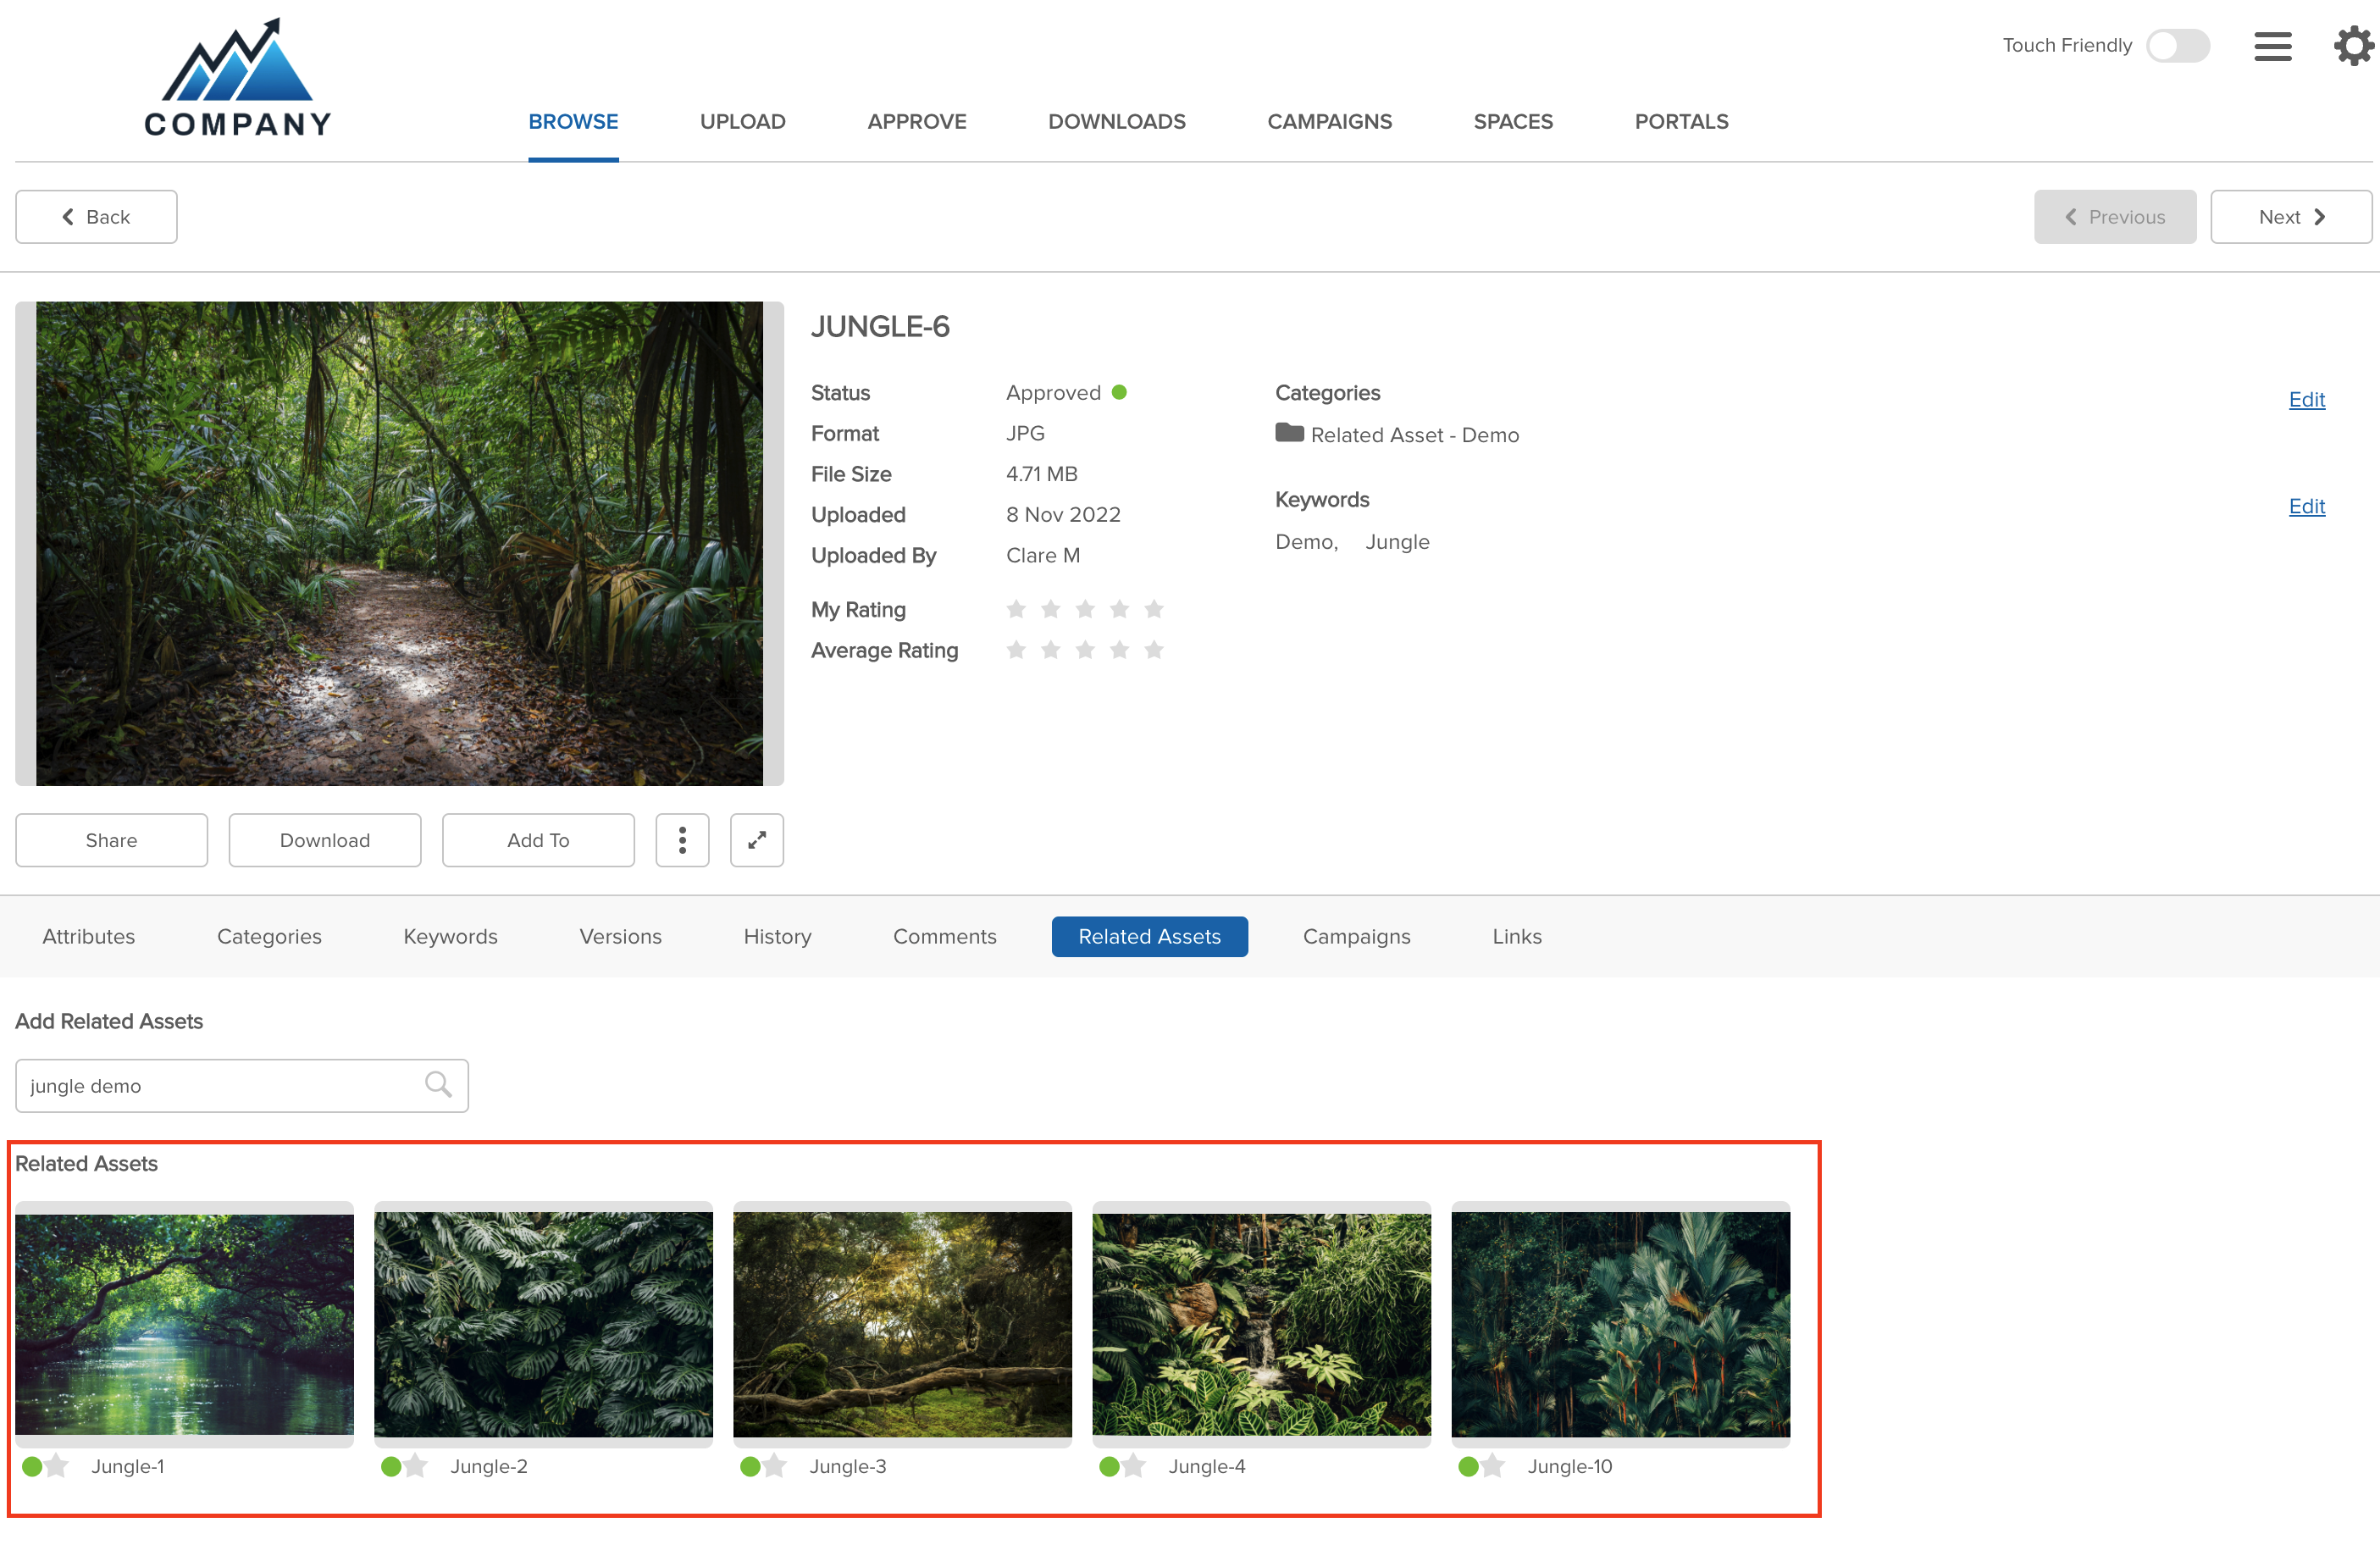Switch to the asset Campaigns tab
Screen dimensions: 2380x1567
pos(1356,936)
